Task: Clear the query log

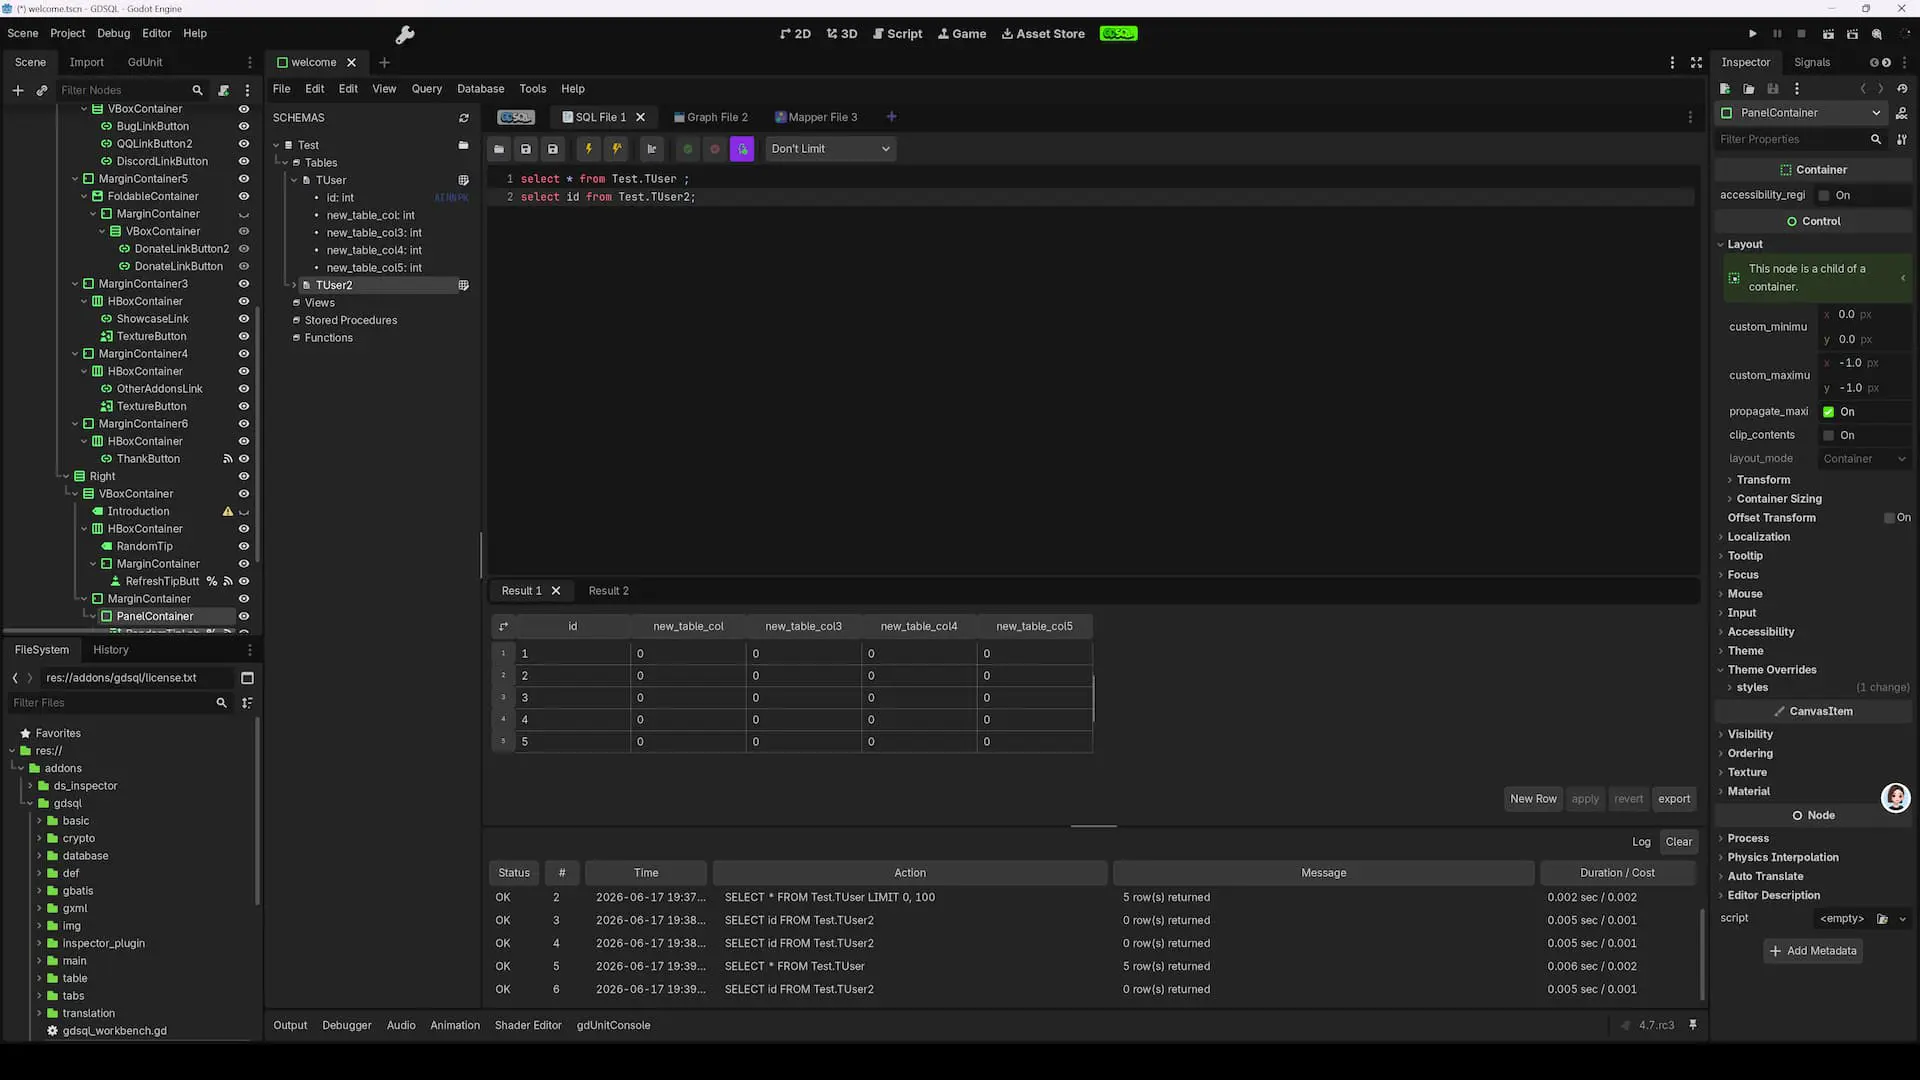Action: pos(1679,842)
